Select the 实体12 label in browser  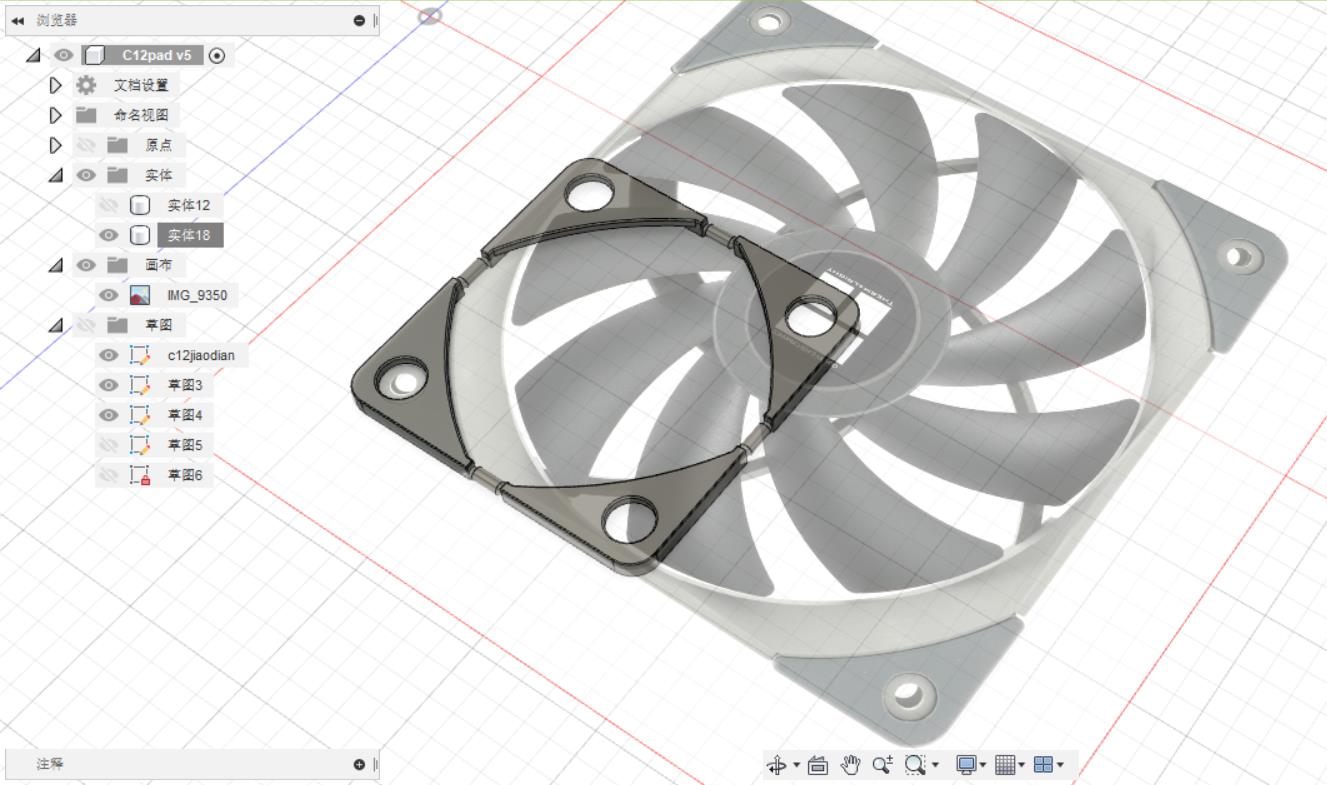click(189, 205)
